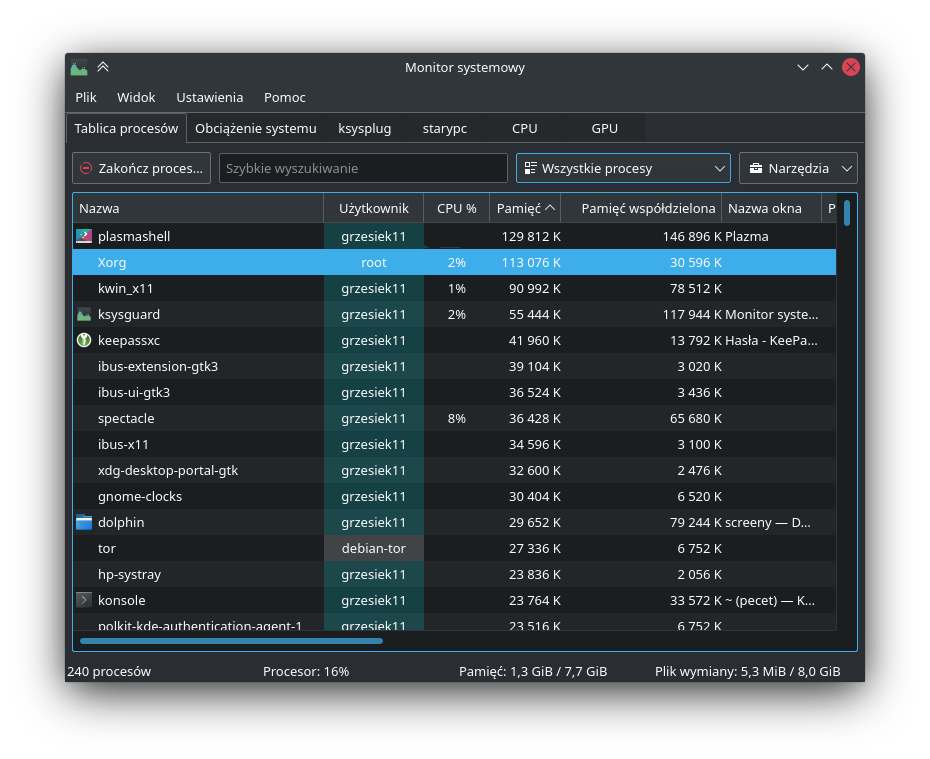Image resolution: width=930 pixels, height=759 pixels.
Task: Click the plasmashell process icon
Action: coord(84,237)
